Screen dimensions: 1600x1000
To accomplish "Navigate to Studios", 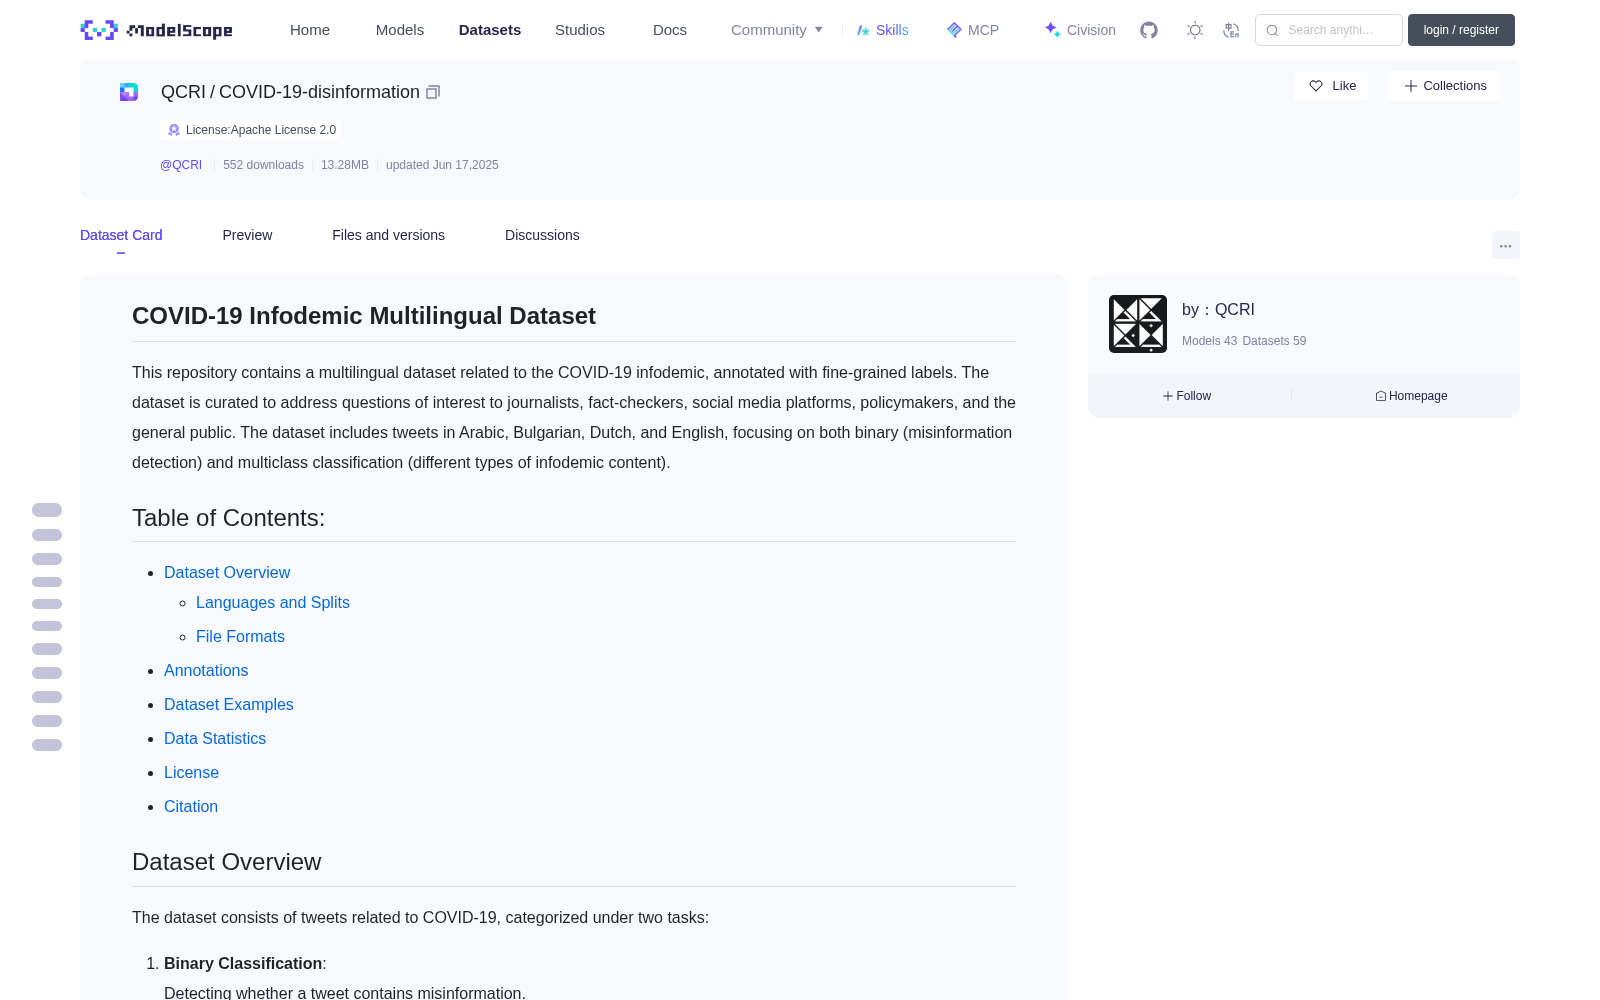I will click(580, 30).
